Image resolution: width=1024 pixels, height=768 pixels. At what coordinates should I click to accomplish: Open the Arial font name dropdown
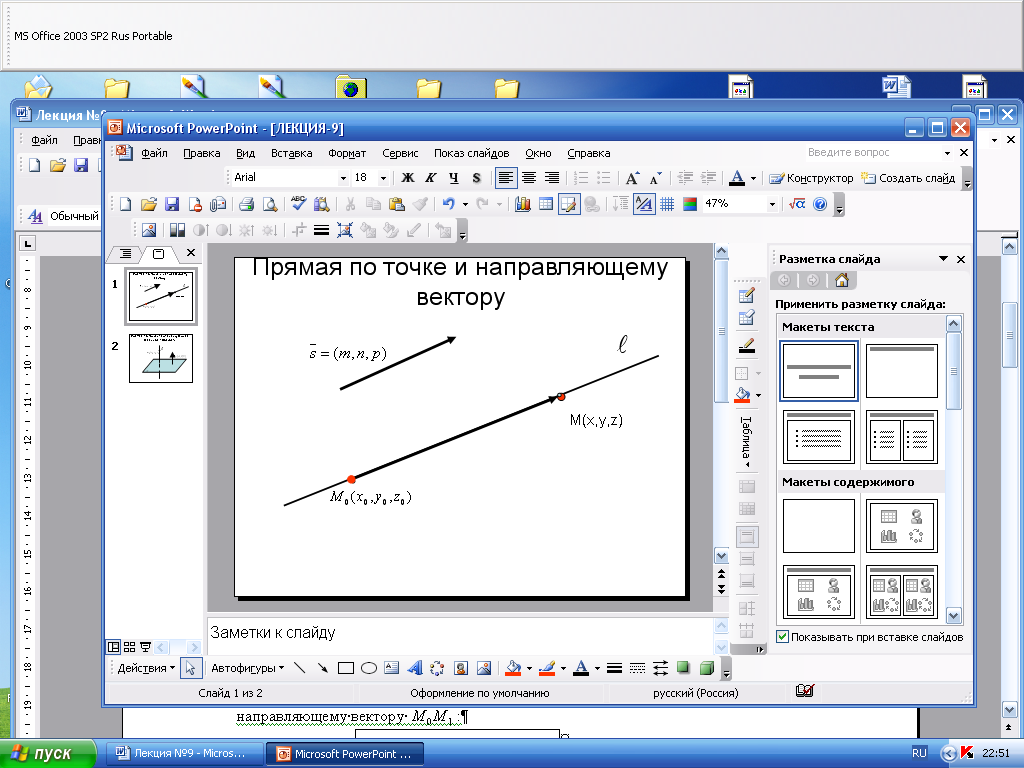pos(343,178)
